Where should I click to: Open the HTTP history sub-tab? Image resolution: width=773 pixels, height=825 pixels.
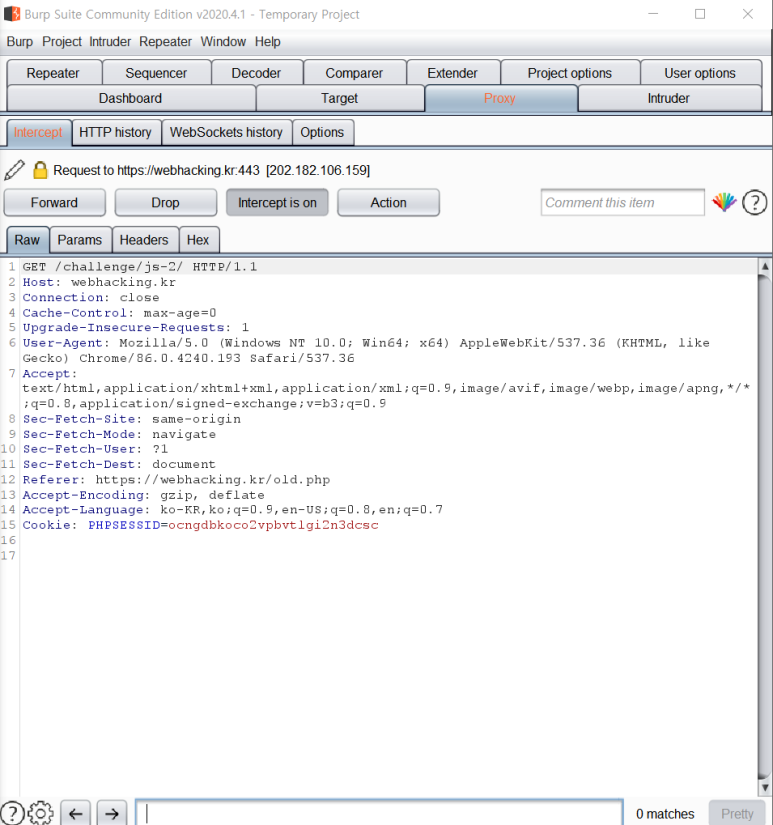(115, 132)
